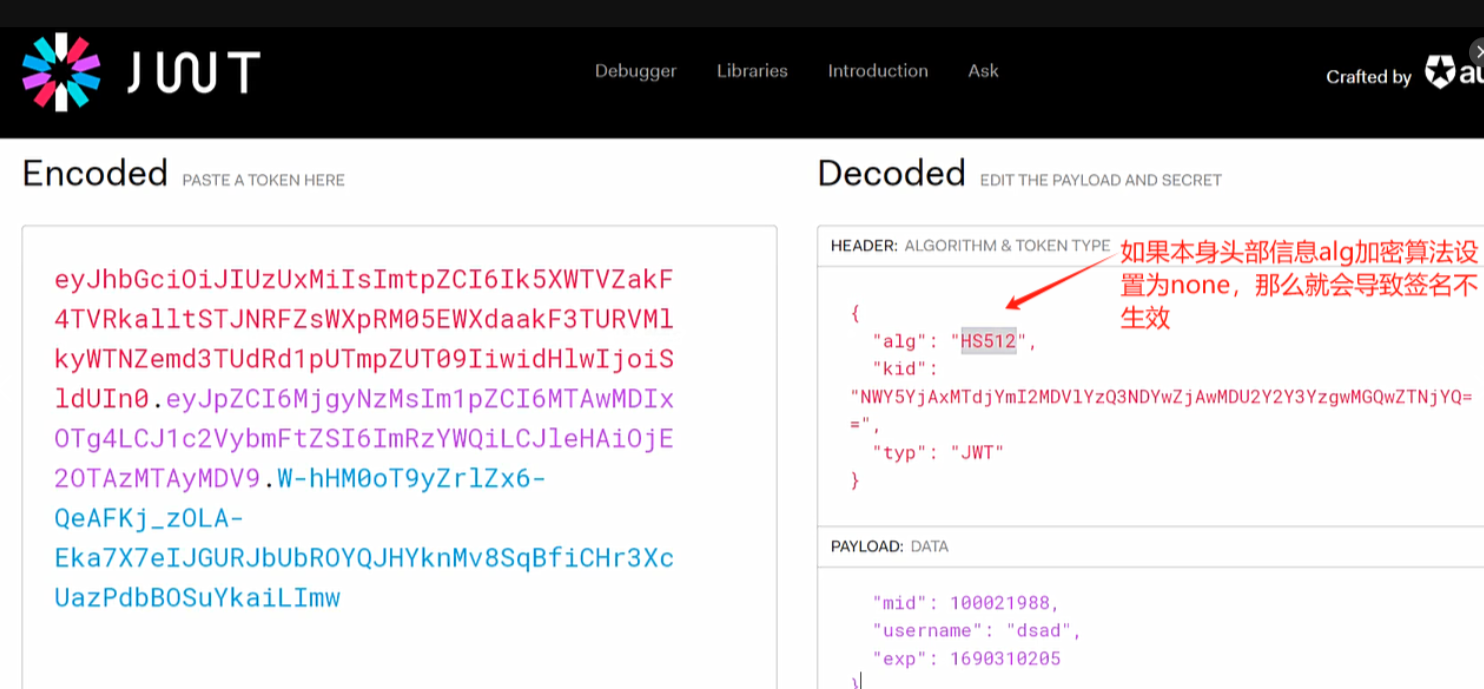This screenshot has width=1484, height=689.
Task: Open the Introduction page link
Action: point(877,71)
